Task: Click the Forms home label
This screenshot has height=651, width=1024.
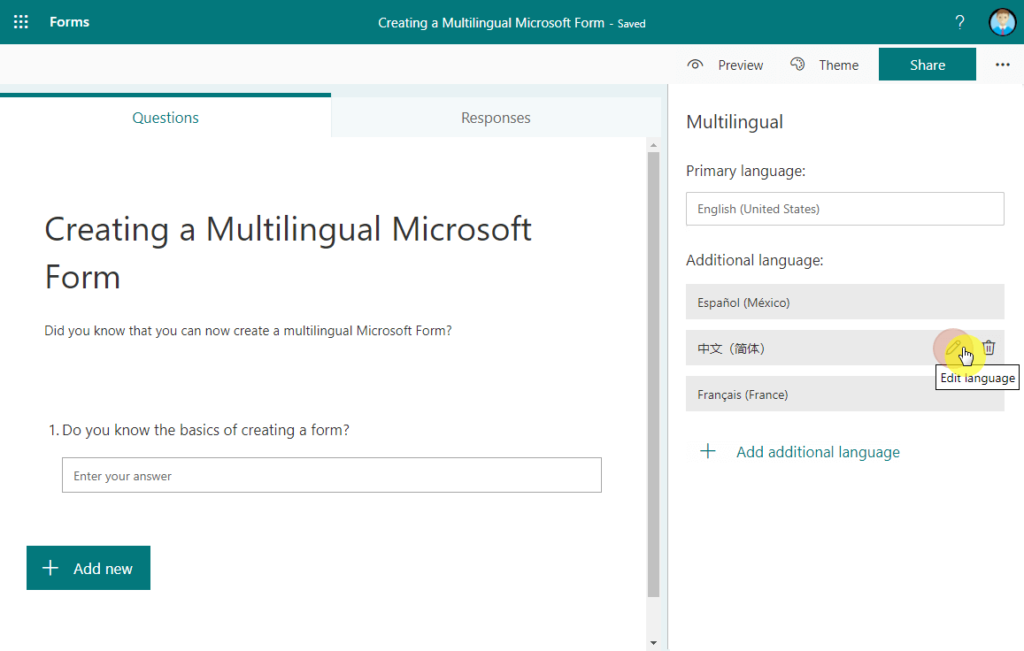Action: pos(69,22)
